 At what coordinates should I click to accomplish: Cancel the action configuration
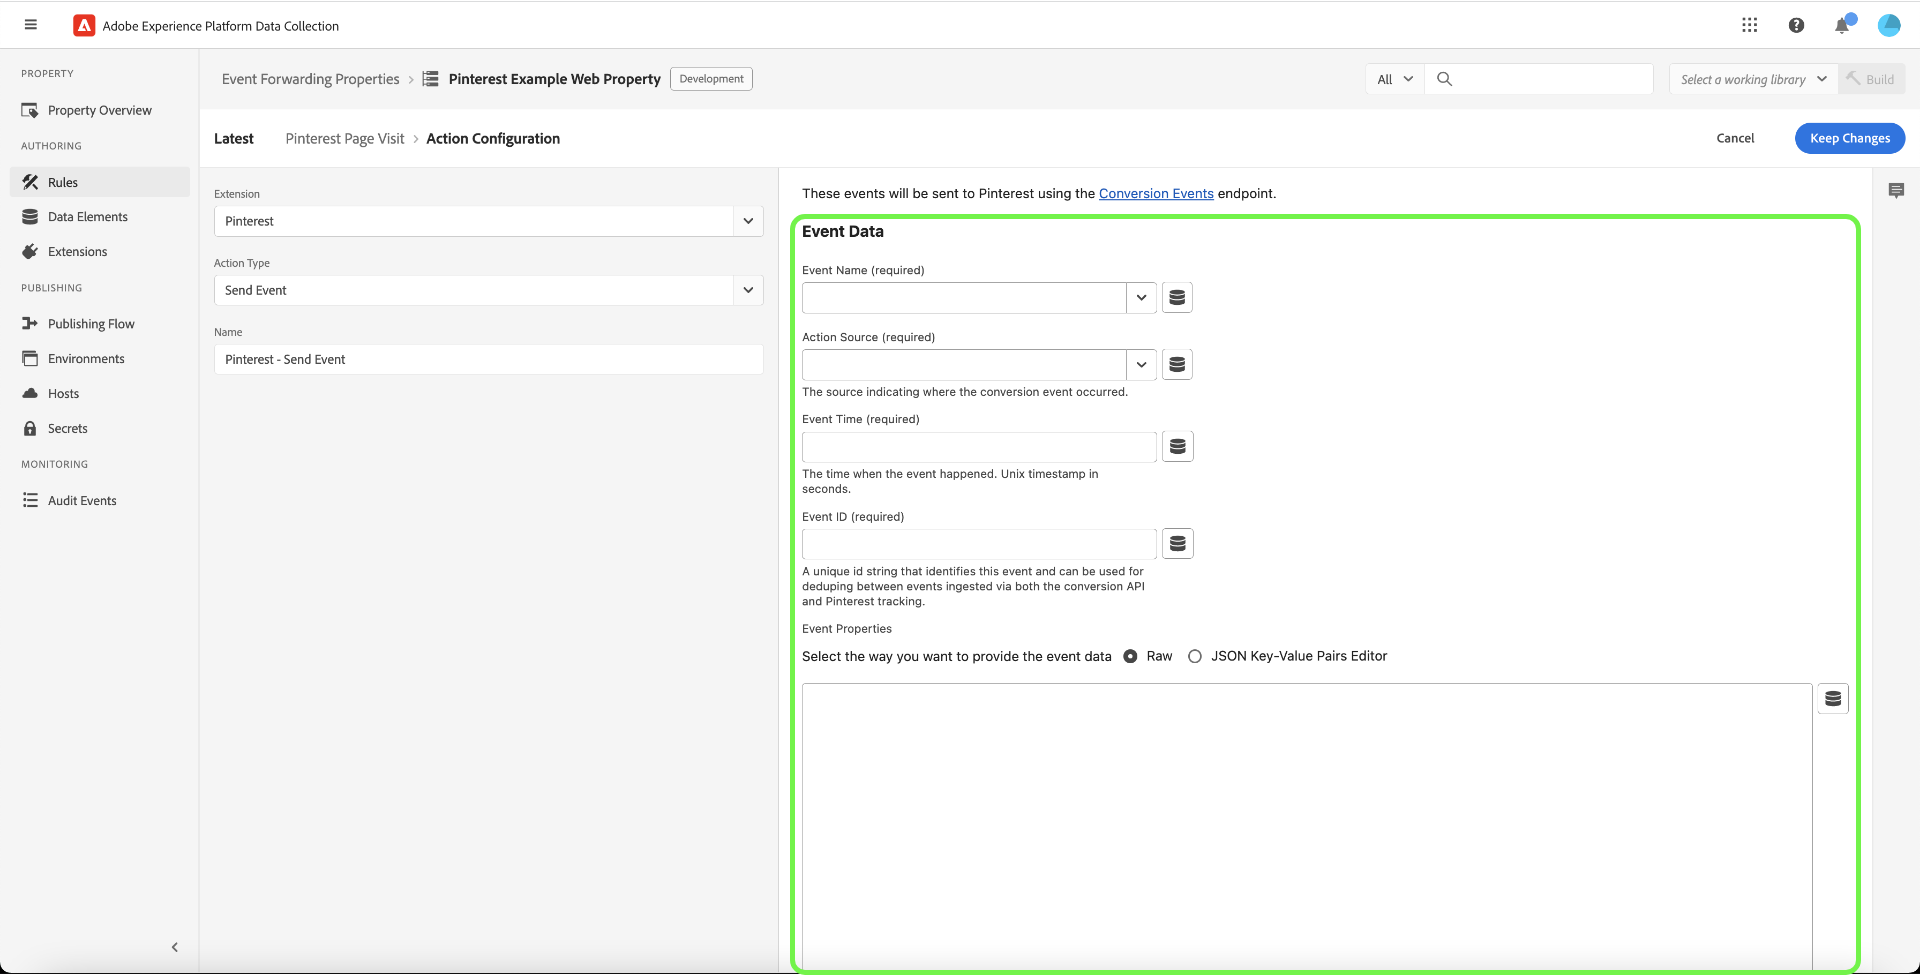[x=1735, y=138]
